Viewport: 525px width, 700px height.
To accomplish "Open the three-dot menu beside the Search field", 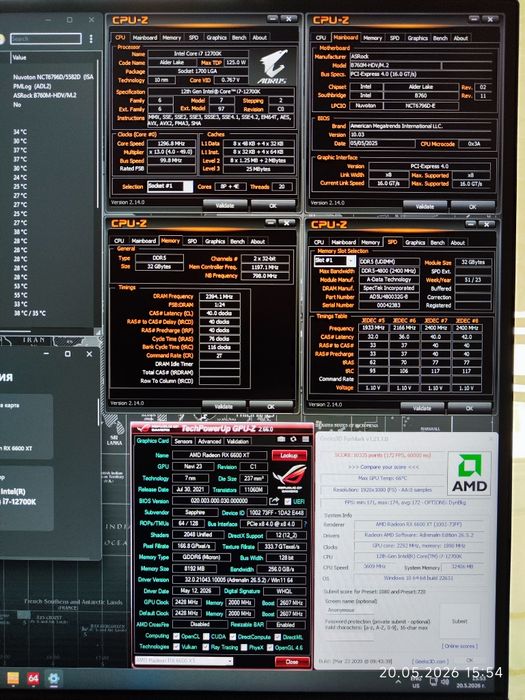I will (91, 39).
